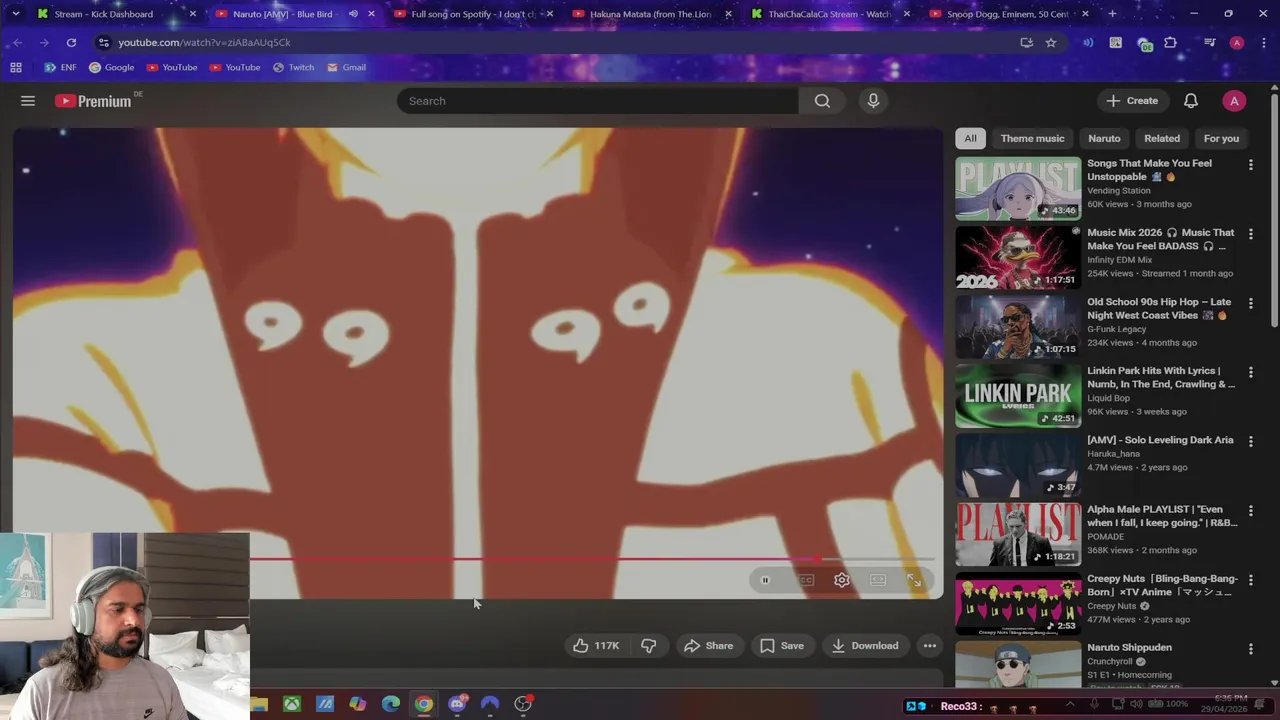
Task: Start voice search with microphone icon
Action: click(x=873, y=101)
